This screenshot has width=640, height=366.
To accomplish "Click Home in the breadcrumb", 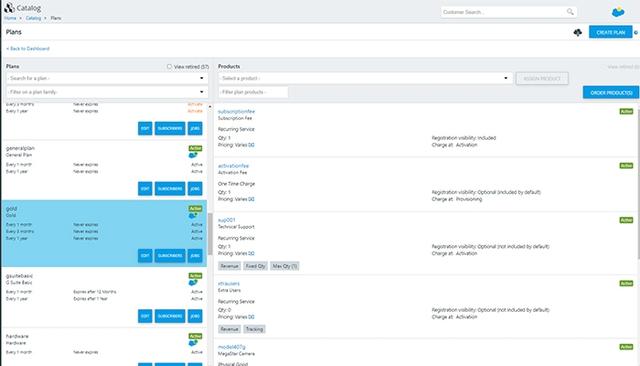I will (10, 18).
